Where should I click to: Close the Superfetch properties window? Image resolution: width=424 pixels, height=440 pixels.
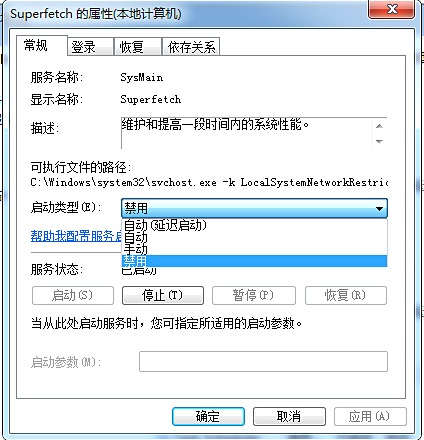click(x=392, y=9)
